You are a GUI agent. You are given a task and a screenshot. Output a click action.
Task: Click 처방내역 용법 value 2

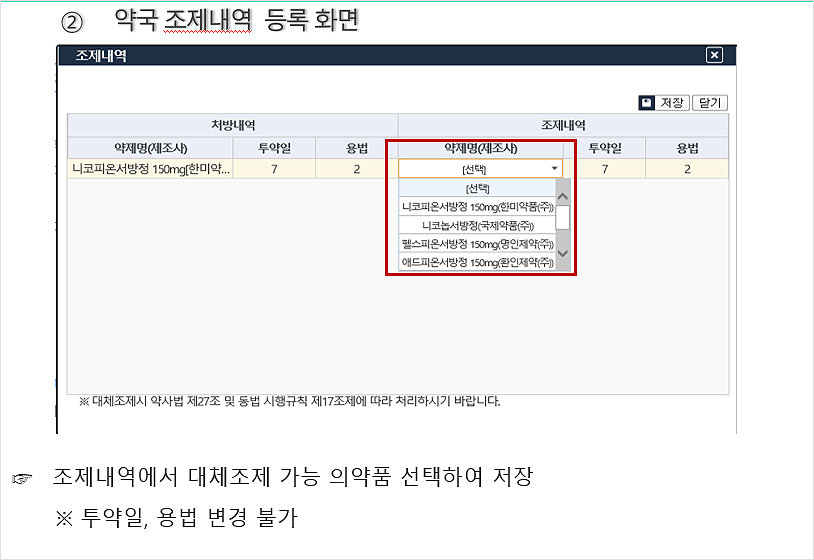pos(357,169)
